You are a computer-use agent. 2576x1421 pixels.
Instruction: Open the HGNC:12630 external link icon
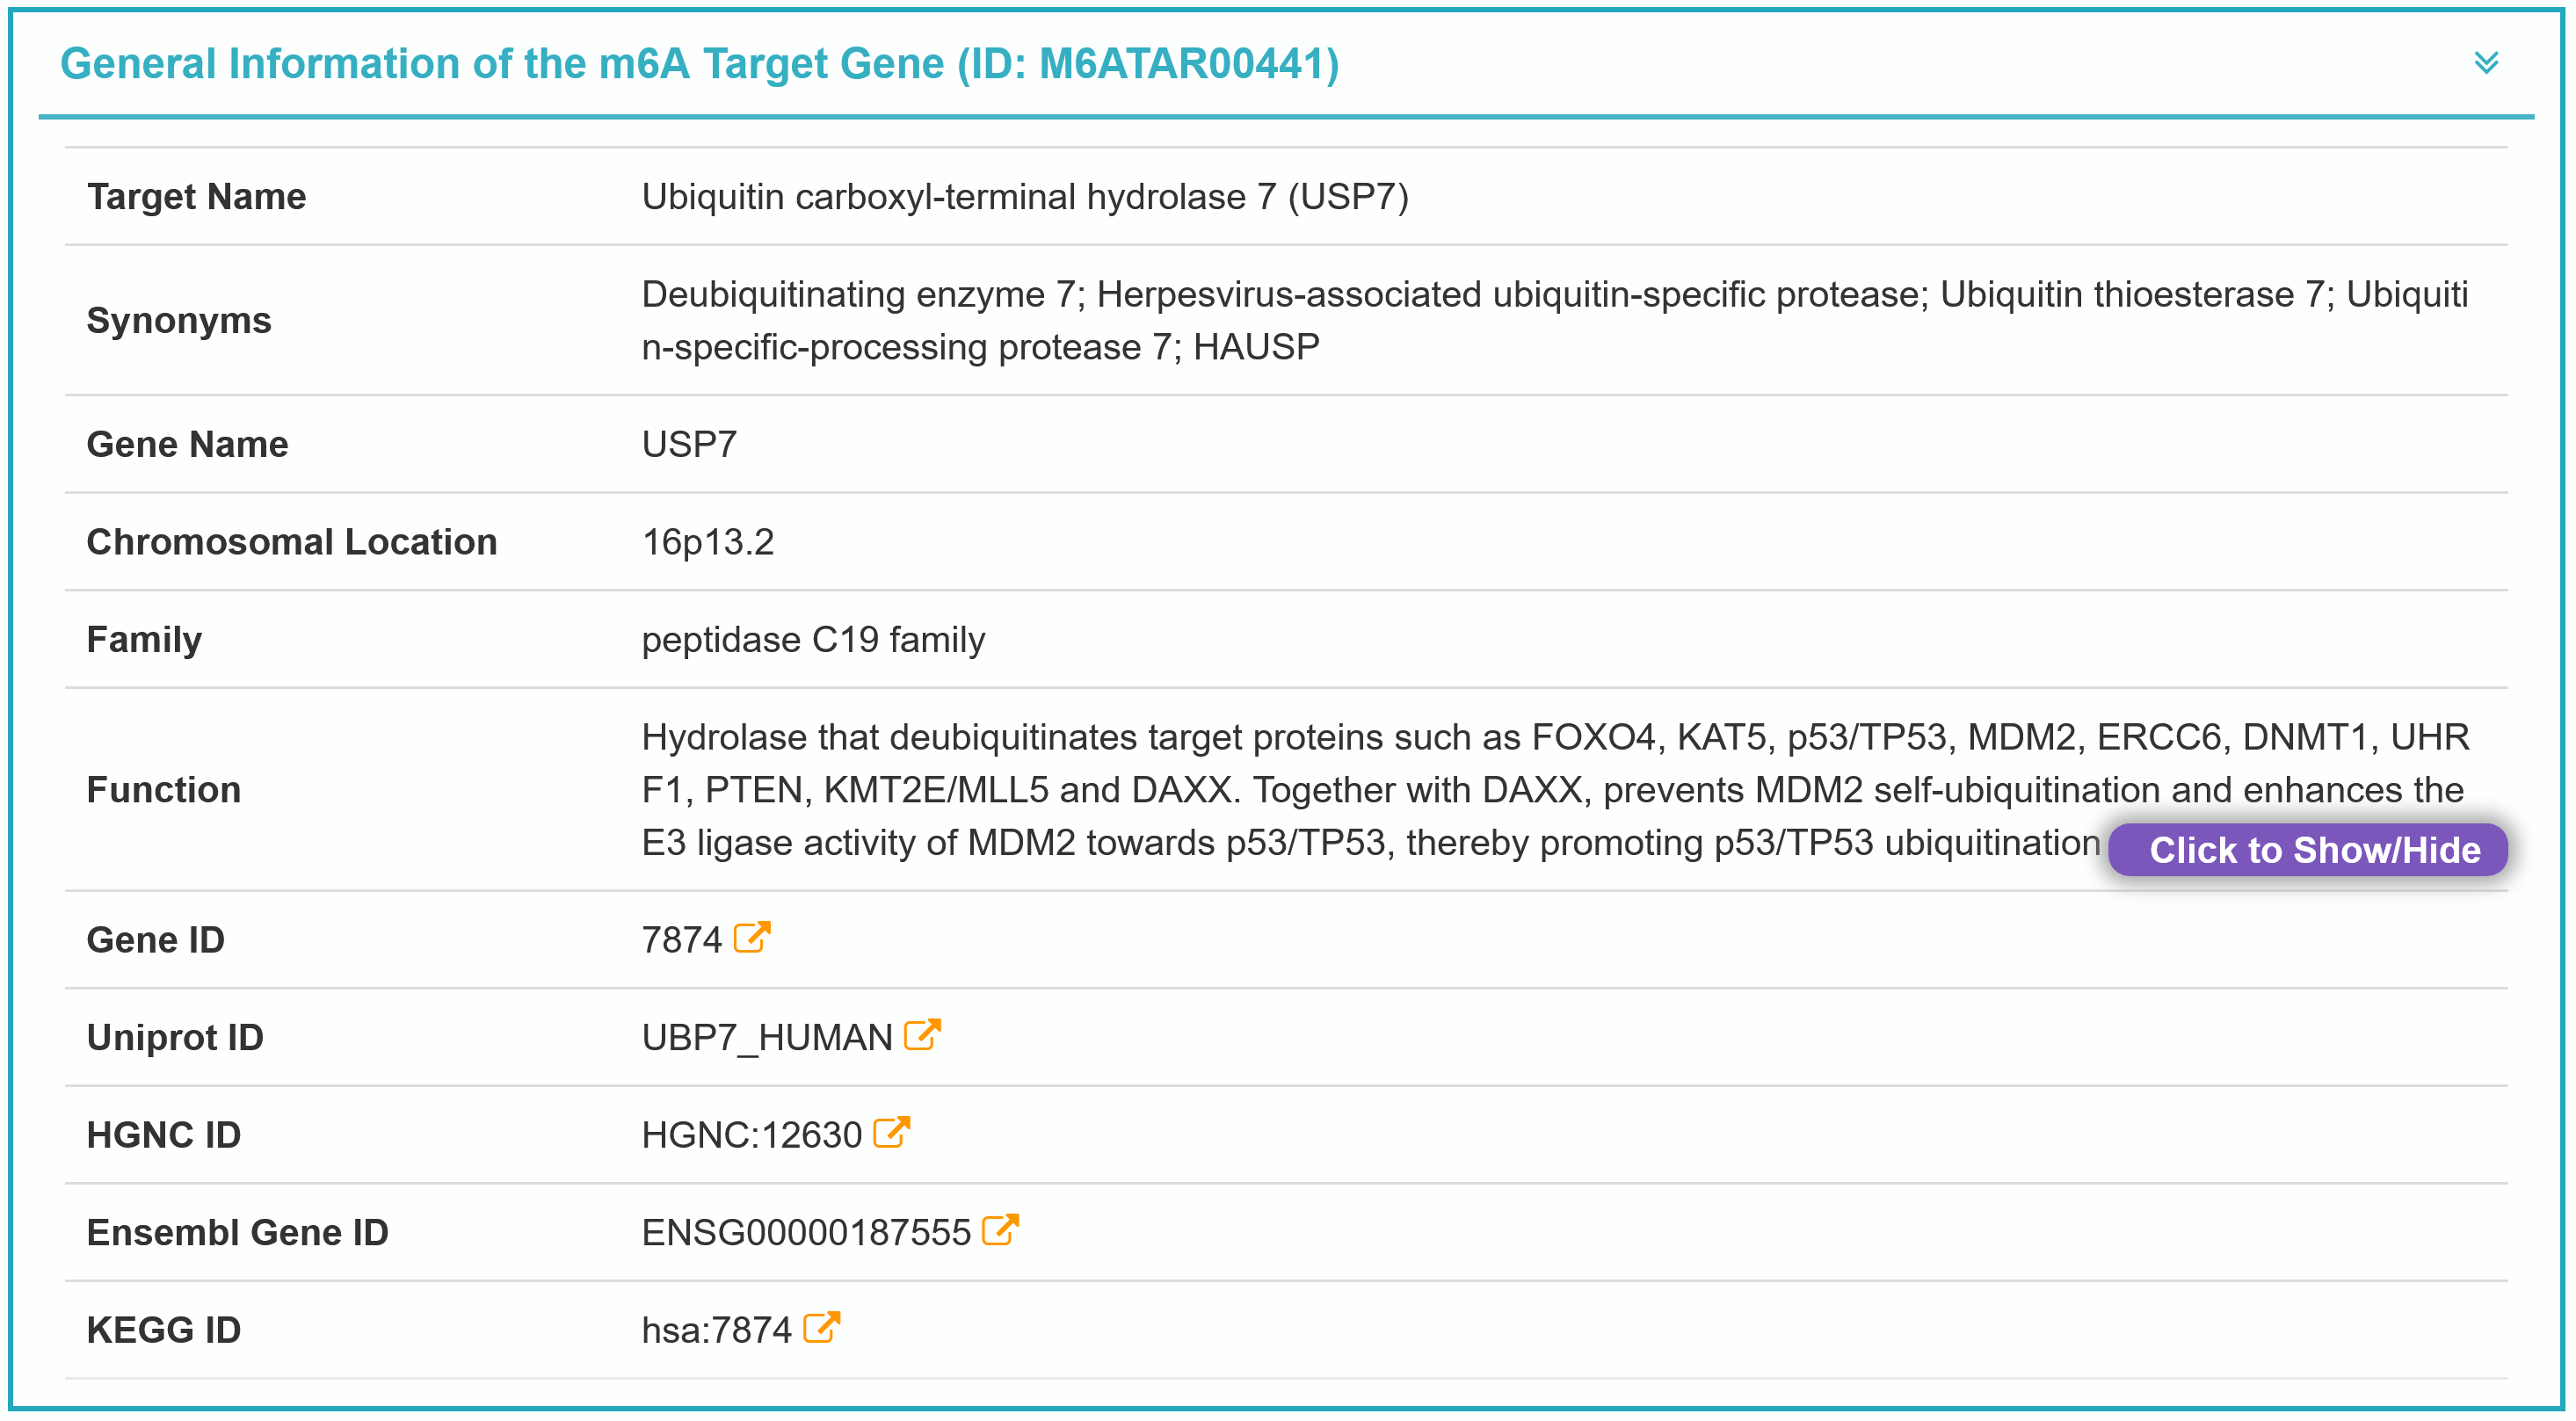(x=891, y=1133)
